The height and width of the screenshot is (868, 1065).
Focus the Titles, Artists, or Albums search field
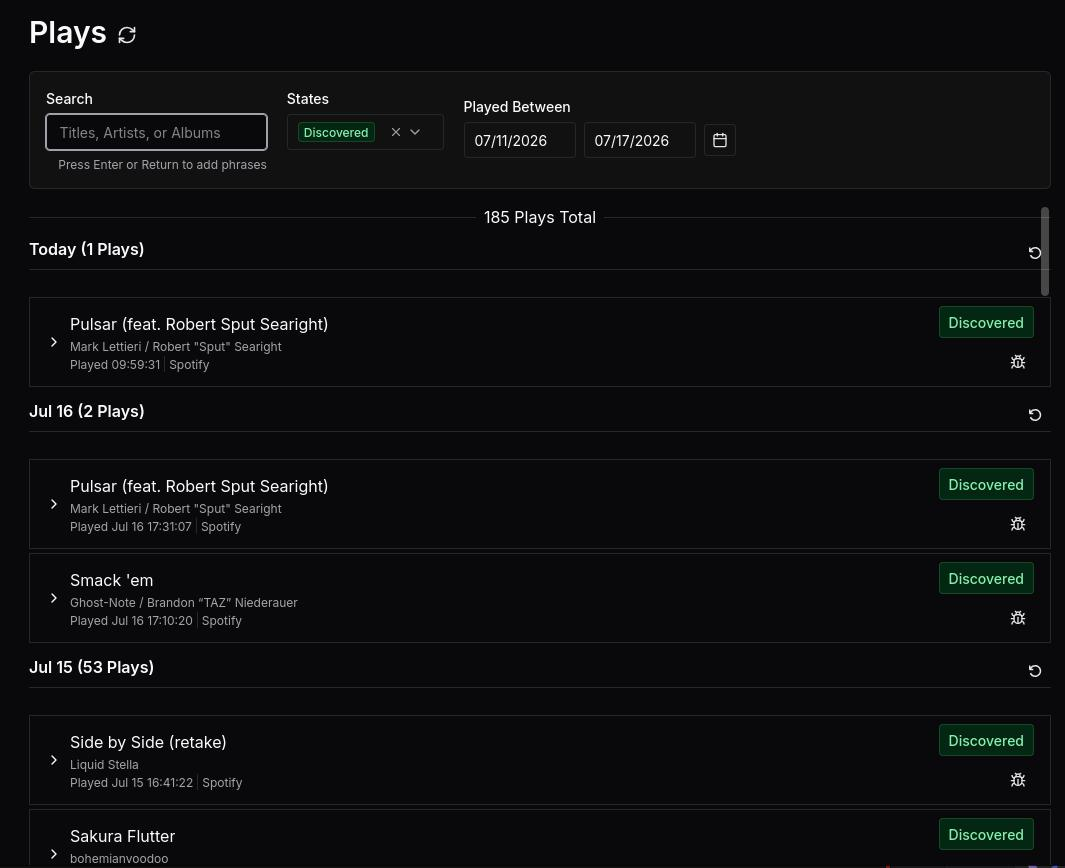click(x=156, y=132)
